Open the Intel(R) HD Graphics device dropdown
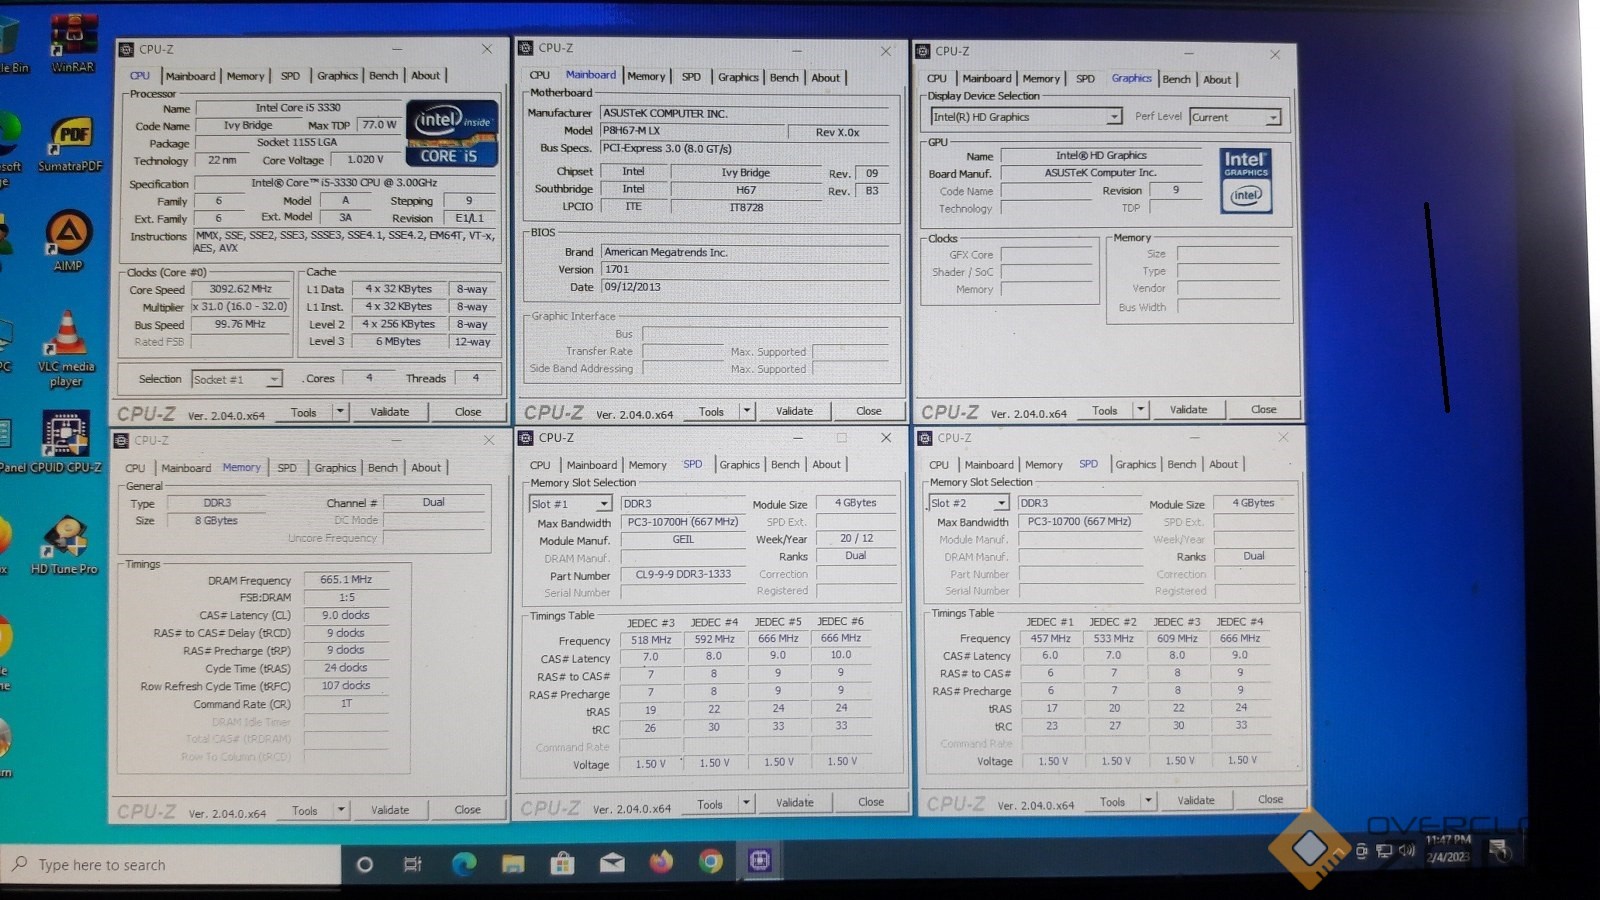The width and height of the screenshot is (1600, 900). 1113,117
